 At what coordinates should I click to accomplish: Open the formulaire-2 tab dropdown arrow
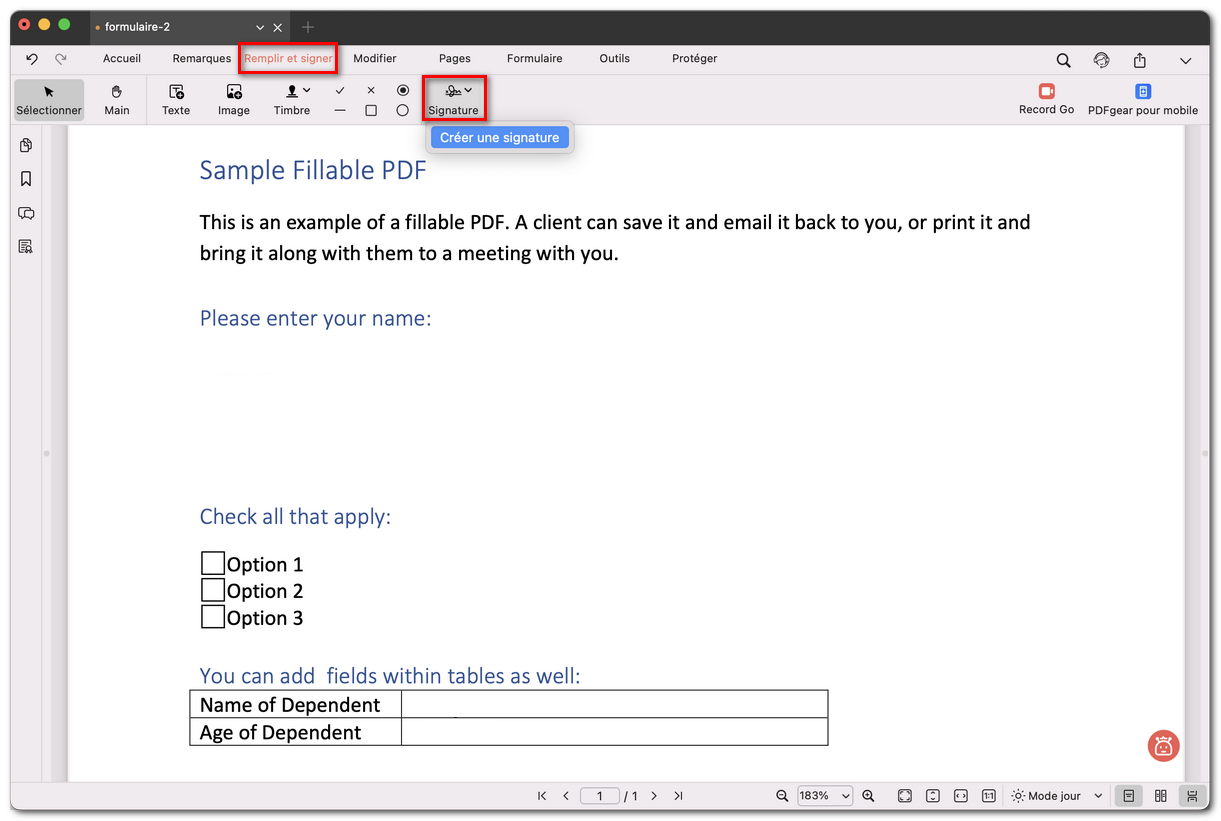pyautogui.click(x=260, y=28)
